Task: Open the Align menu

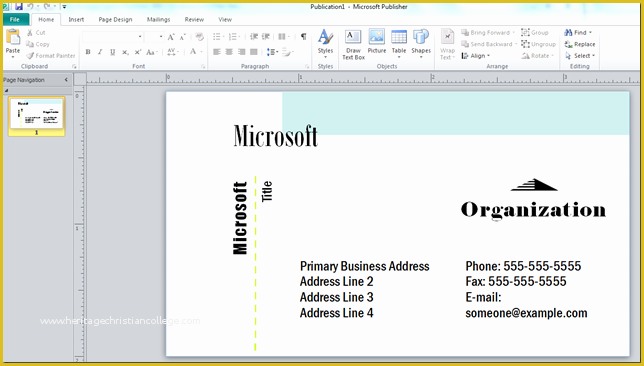Action: click(x=476, y=55)
